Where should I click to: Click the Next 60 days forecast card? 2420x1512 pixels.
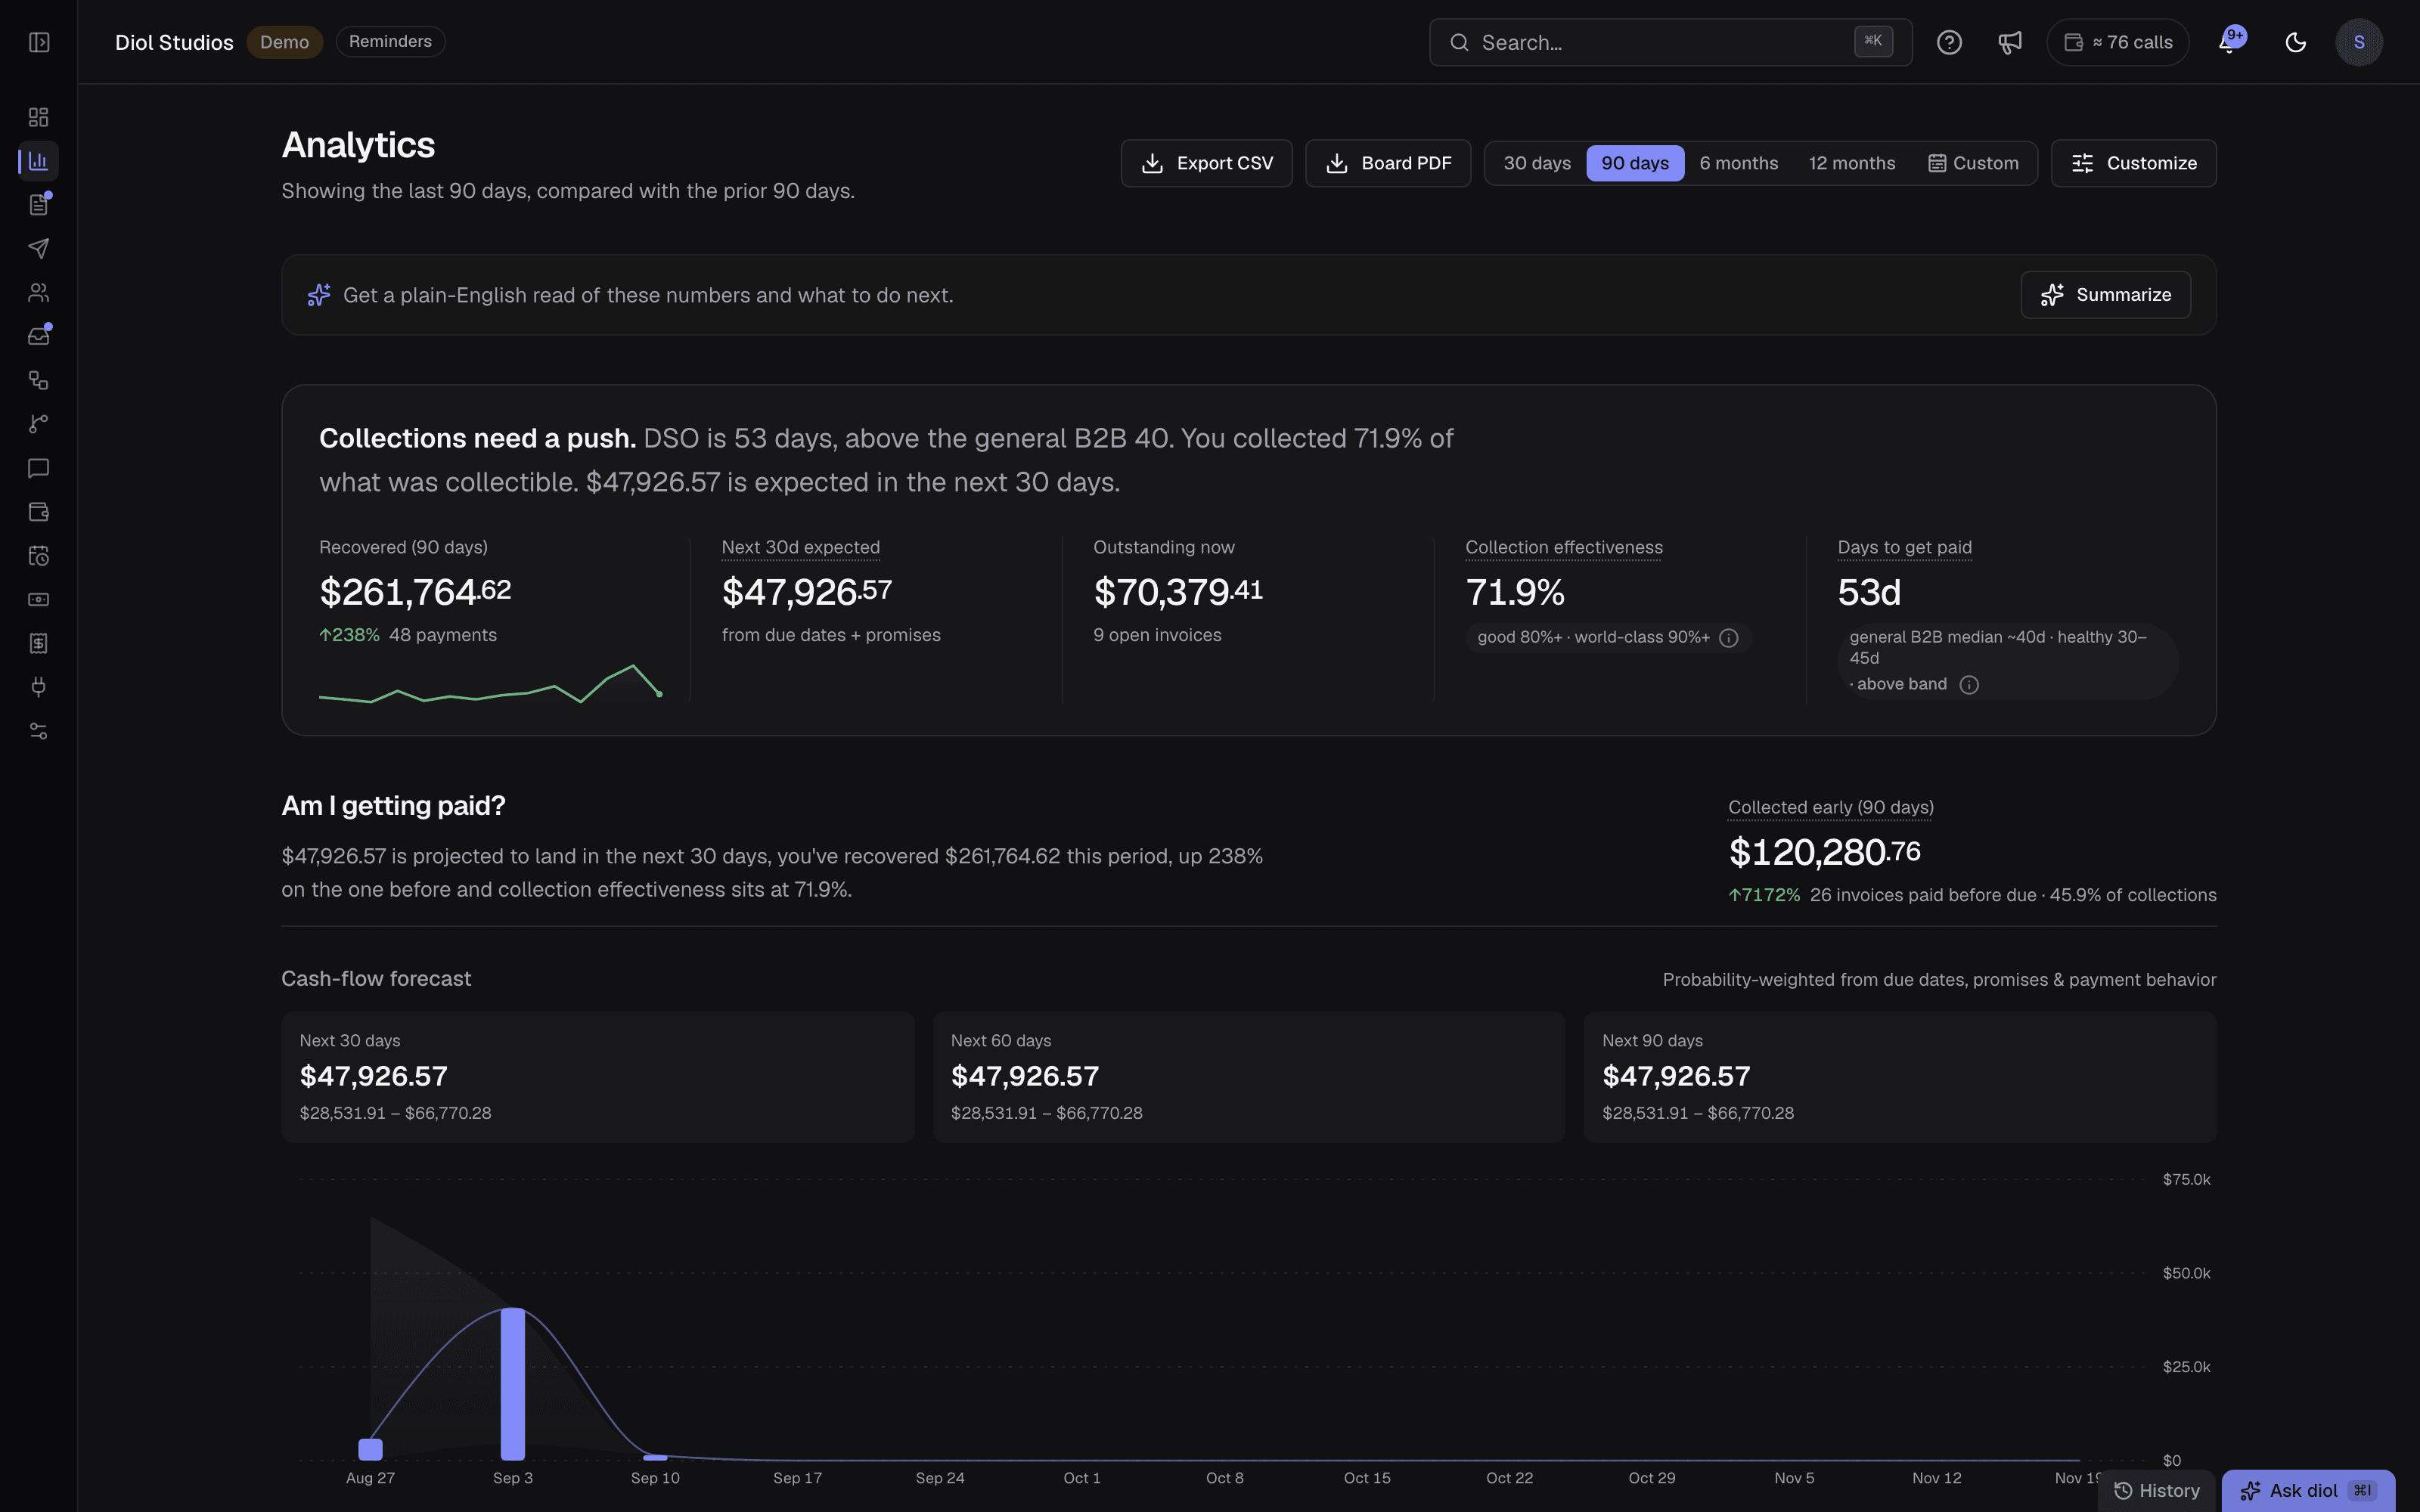tap(1249, 1077)
